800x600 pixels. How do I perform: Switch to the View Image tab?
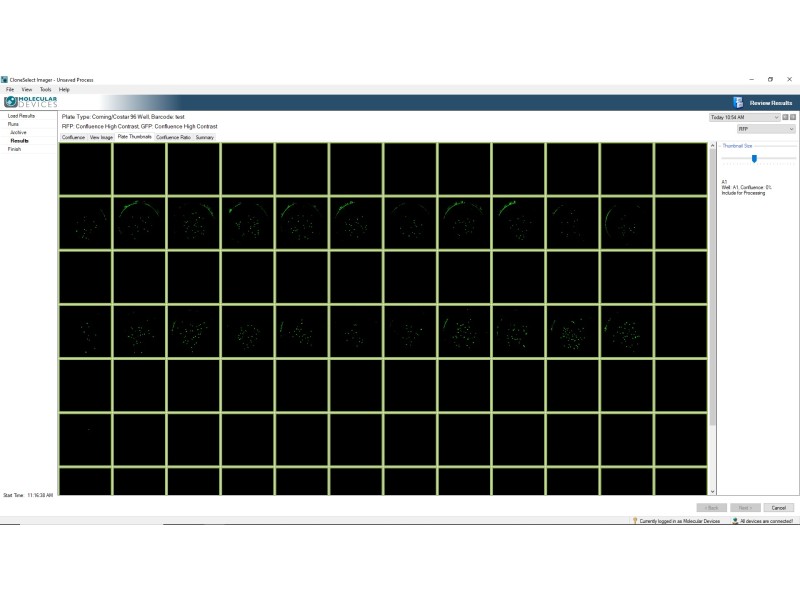click(101, 137)
